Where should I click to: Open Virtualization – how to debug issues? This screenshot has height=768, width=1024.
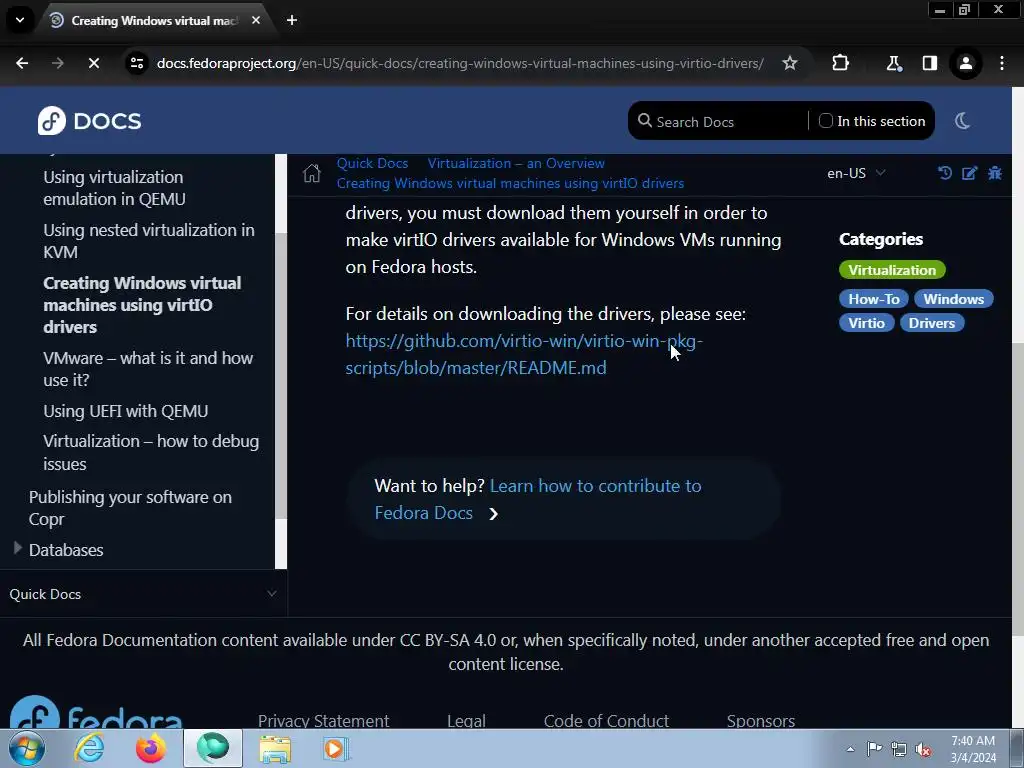151,453
